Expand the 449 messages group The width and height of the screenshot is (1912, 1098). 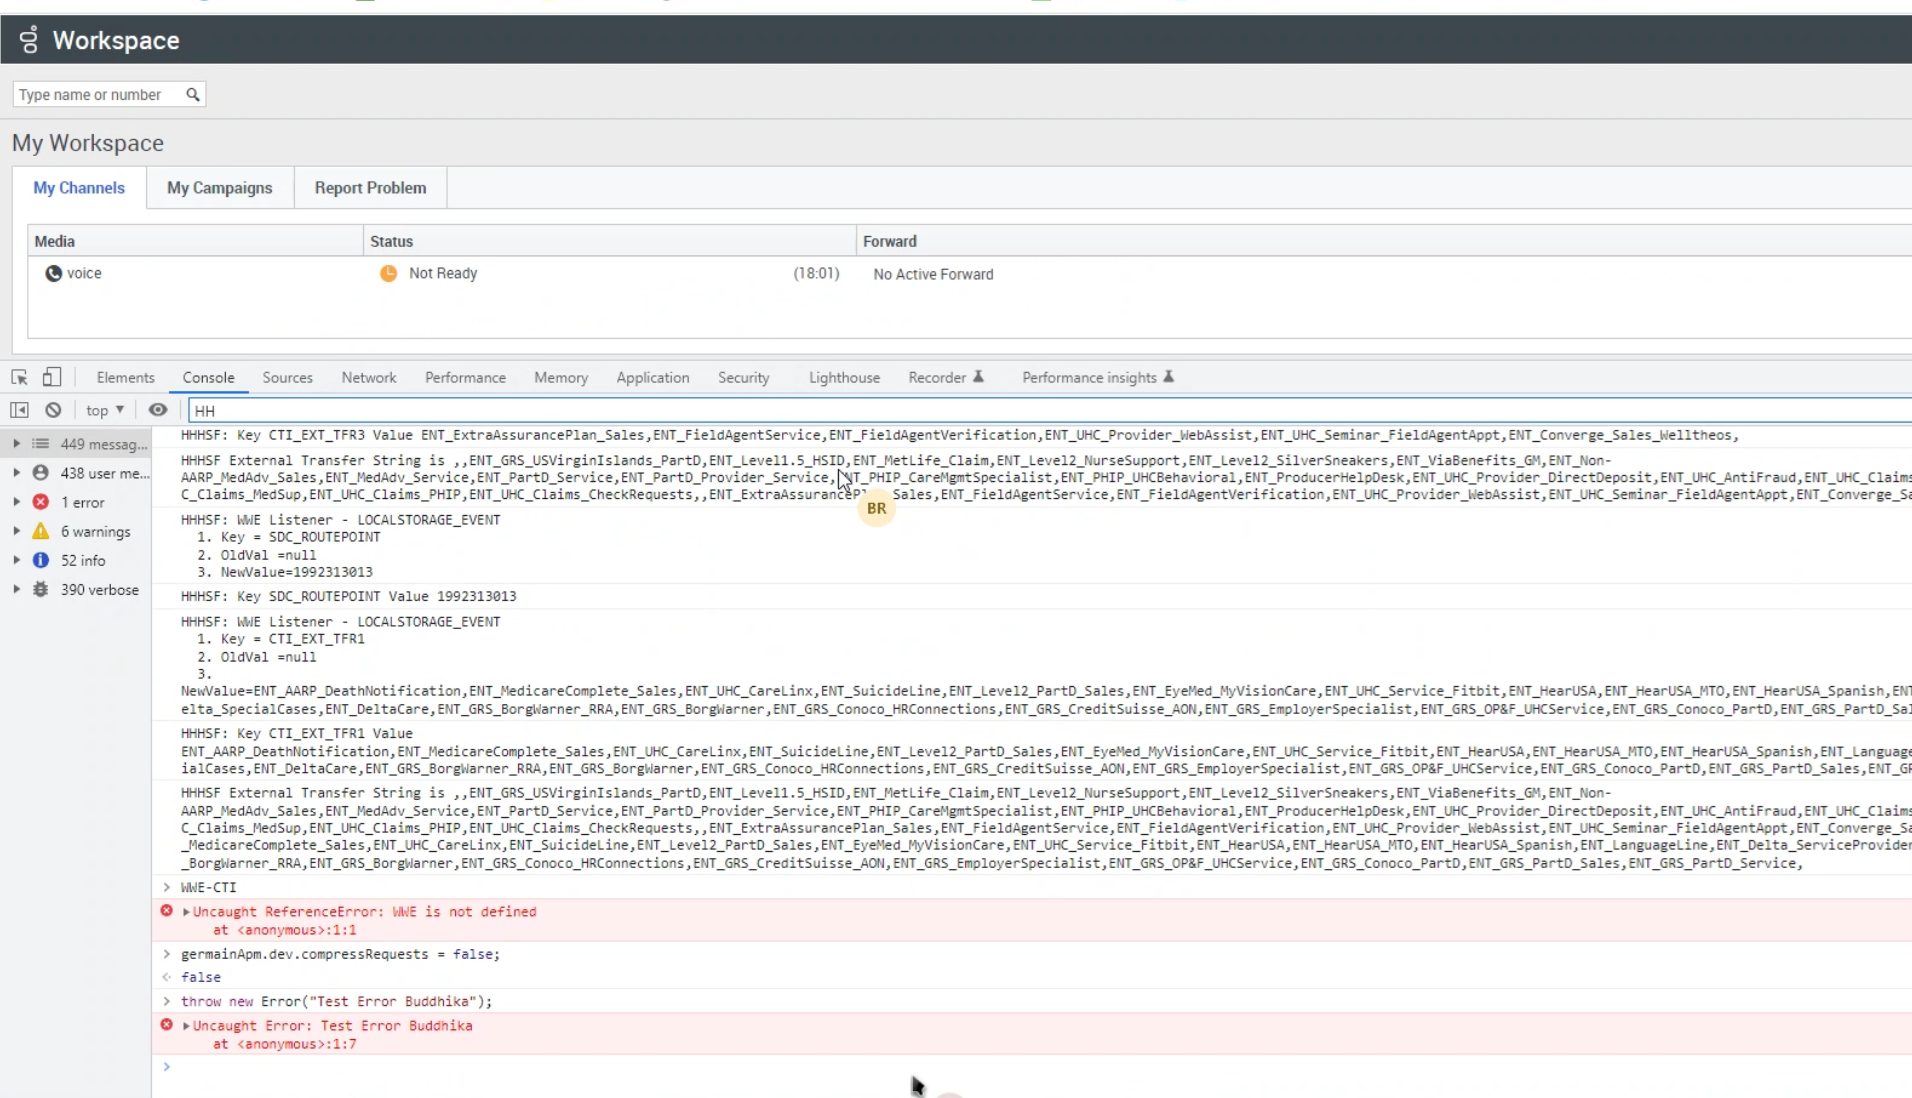pos(17,444)
